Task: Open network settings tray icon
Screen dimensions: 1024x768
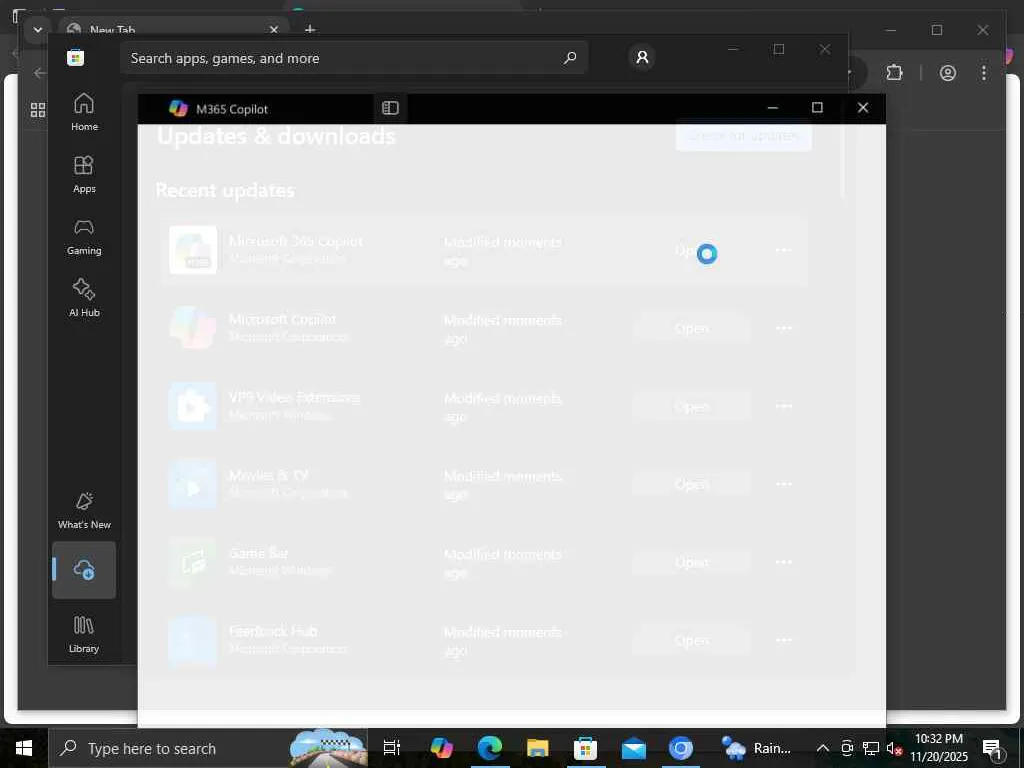Action: tap(871, 748)
